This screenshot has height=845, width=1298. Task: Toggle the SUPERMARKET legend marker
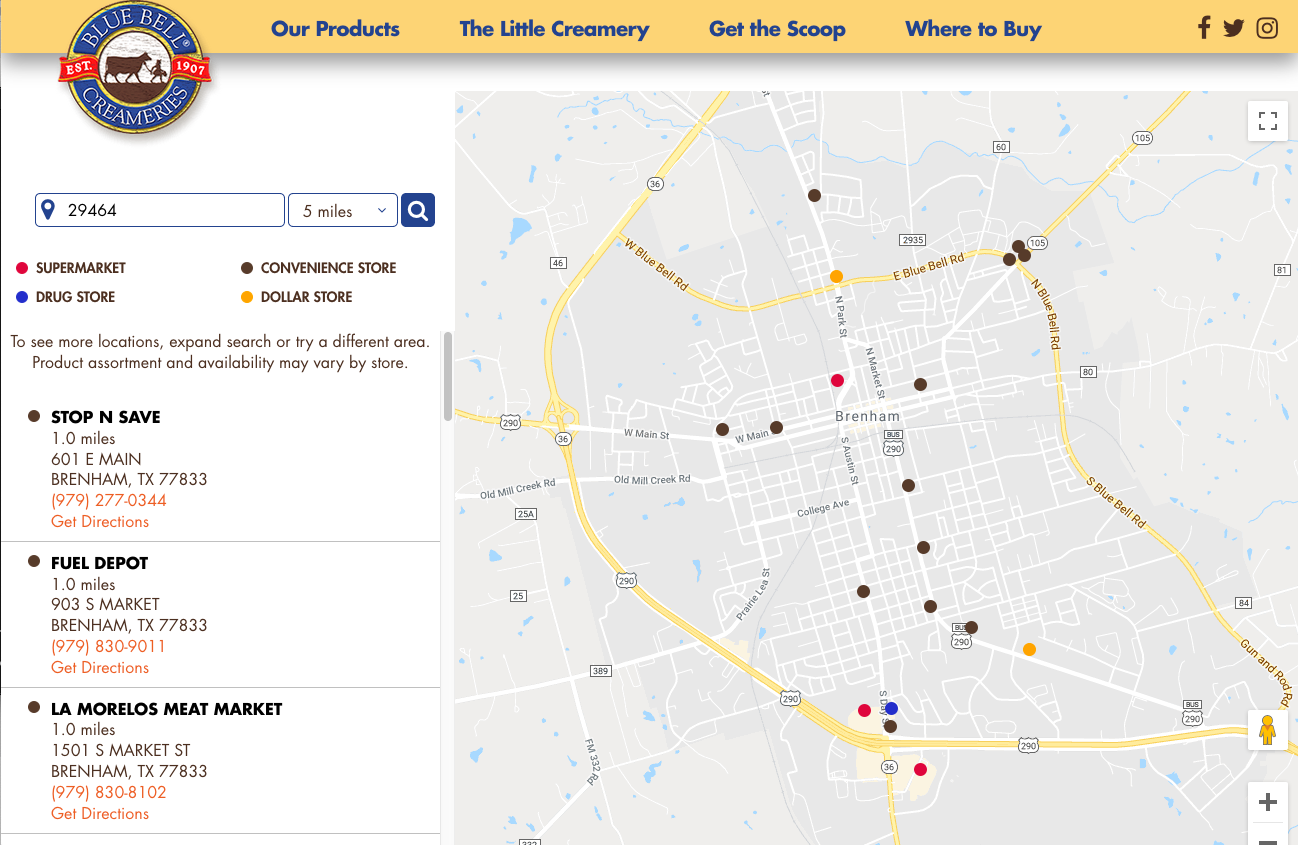click(21, 267)
